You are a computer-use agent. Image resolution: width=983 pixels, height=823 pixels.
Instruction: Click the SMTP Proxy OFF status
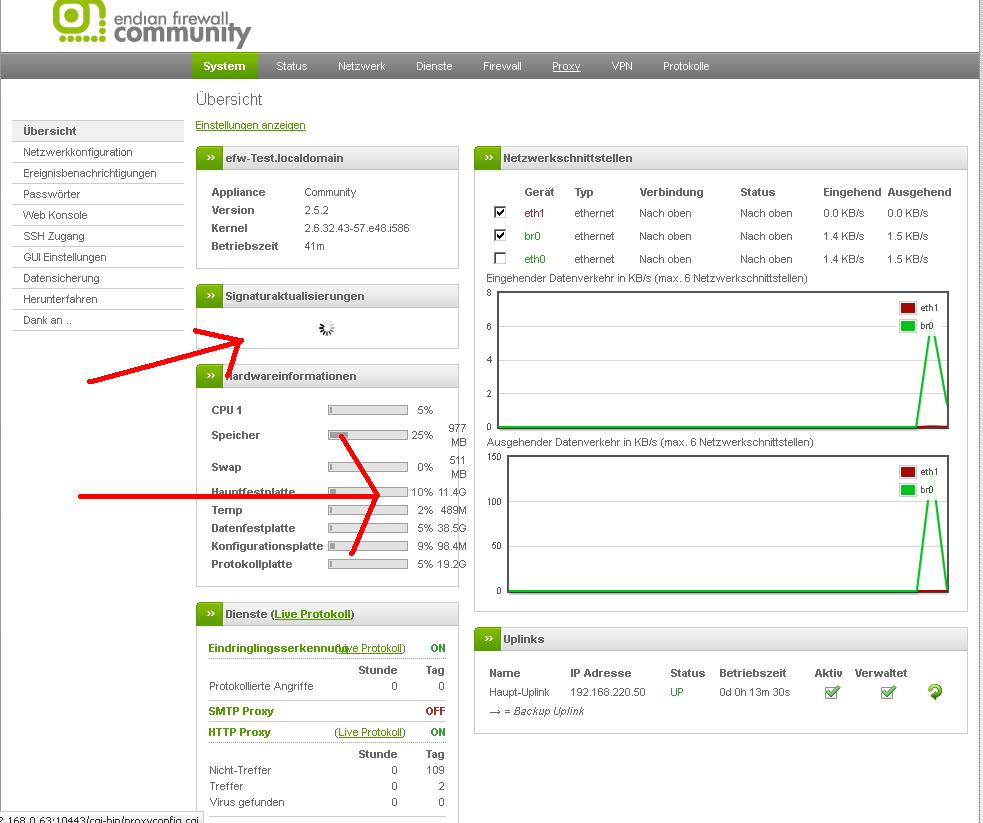[435, 711]
